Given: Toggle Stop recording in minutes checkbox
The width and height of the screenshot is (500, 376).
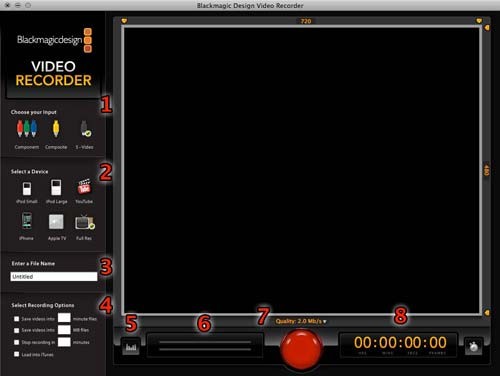Looking at the screenshot, I should 16,342.
